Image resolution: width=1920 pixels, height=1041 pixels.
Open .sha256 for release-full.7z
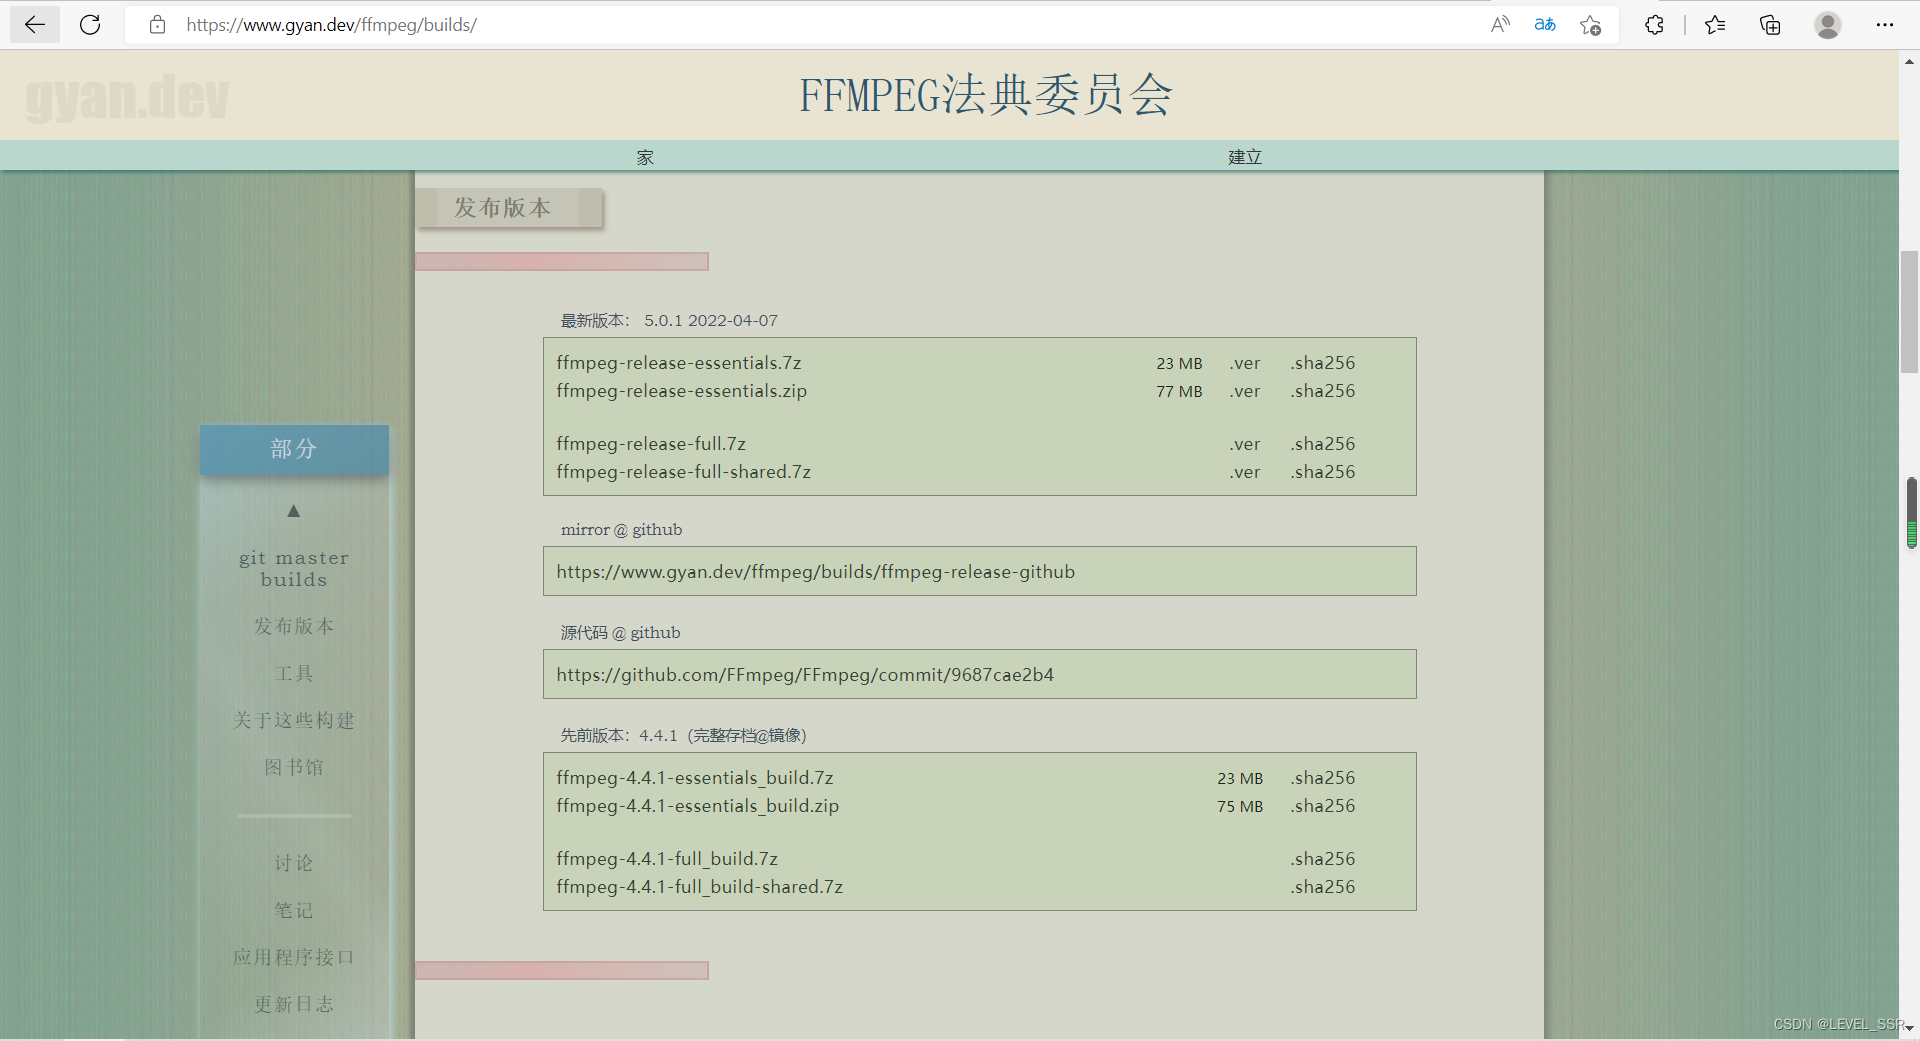pos(1322,444)
